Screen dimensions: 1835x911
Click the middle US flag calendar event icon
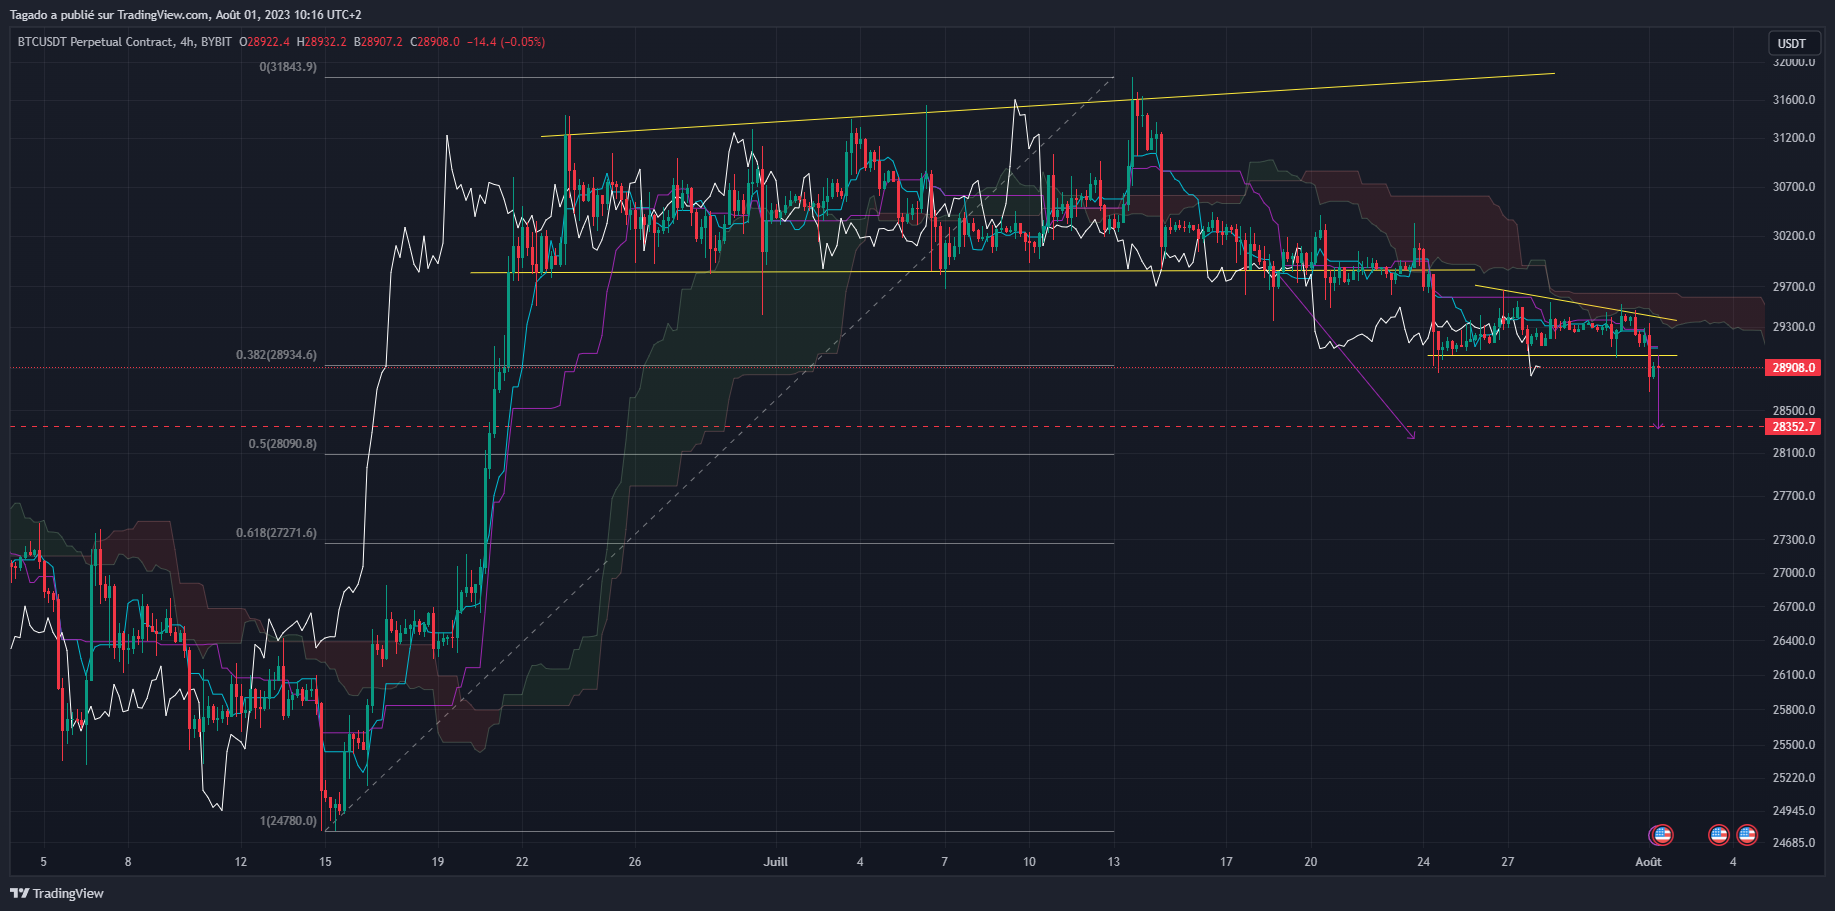click(1717, 836)
